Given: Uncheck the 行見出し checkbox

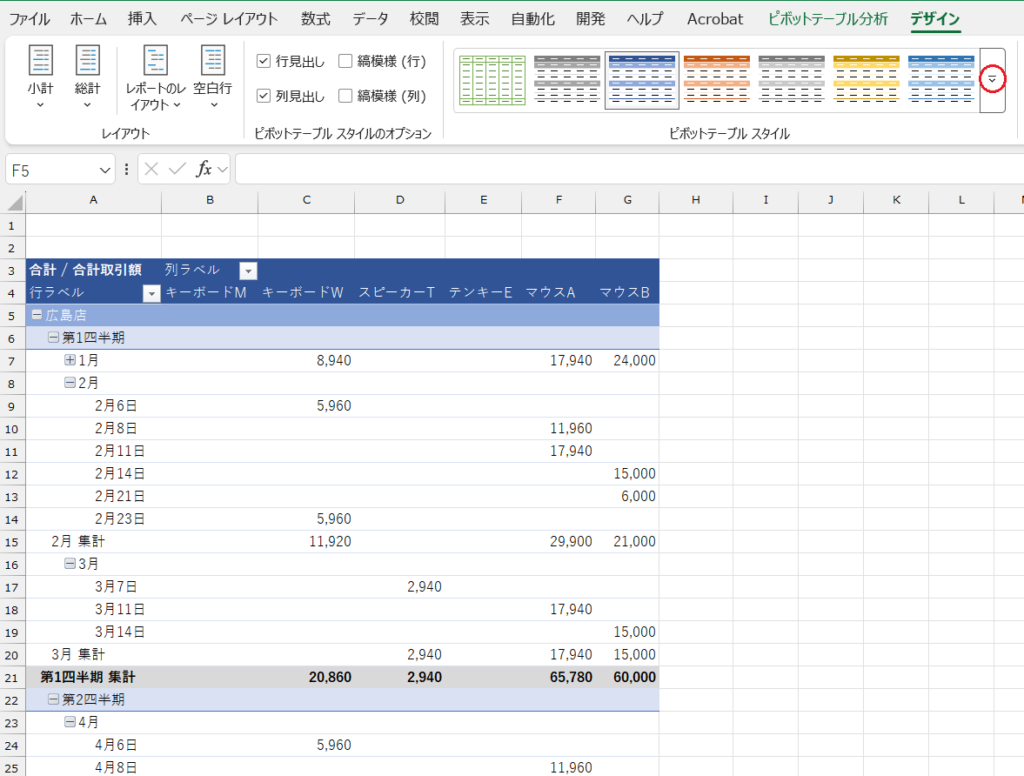Looking at the screenshot, I should tap(263, 62).
